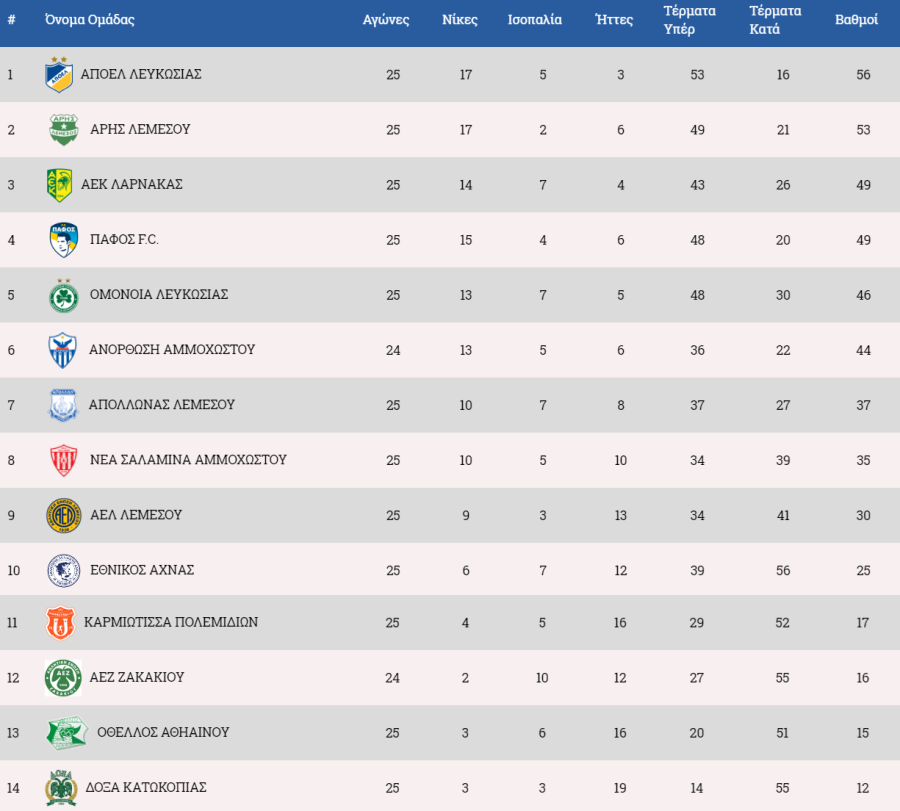The height and width of the screenshot is (811, 900).
Task: Click the ΑΠΟΕΛ ΛΕΥΚΩΣΙΑΣ team crest
Action: tap(59, 75)
